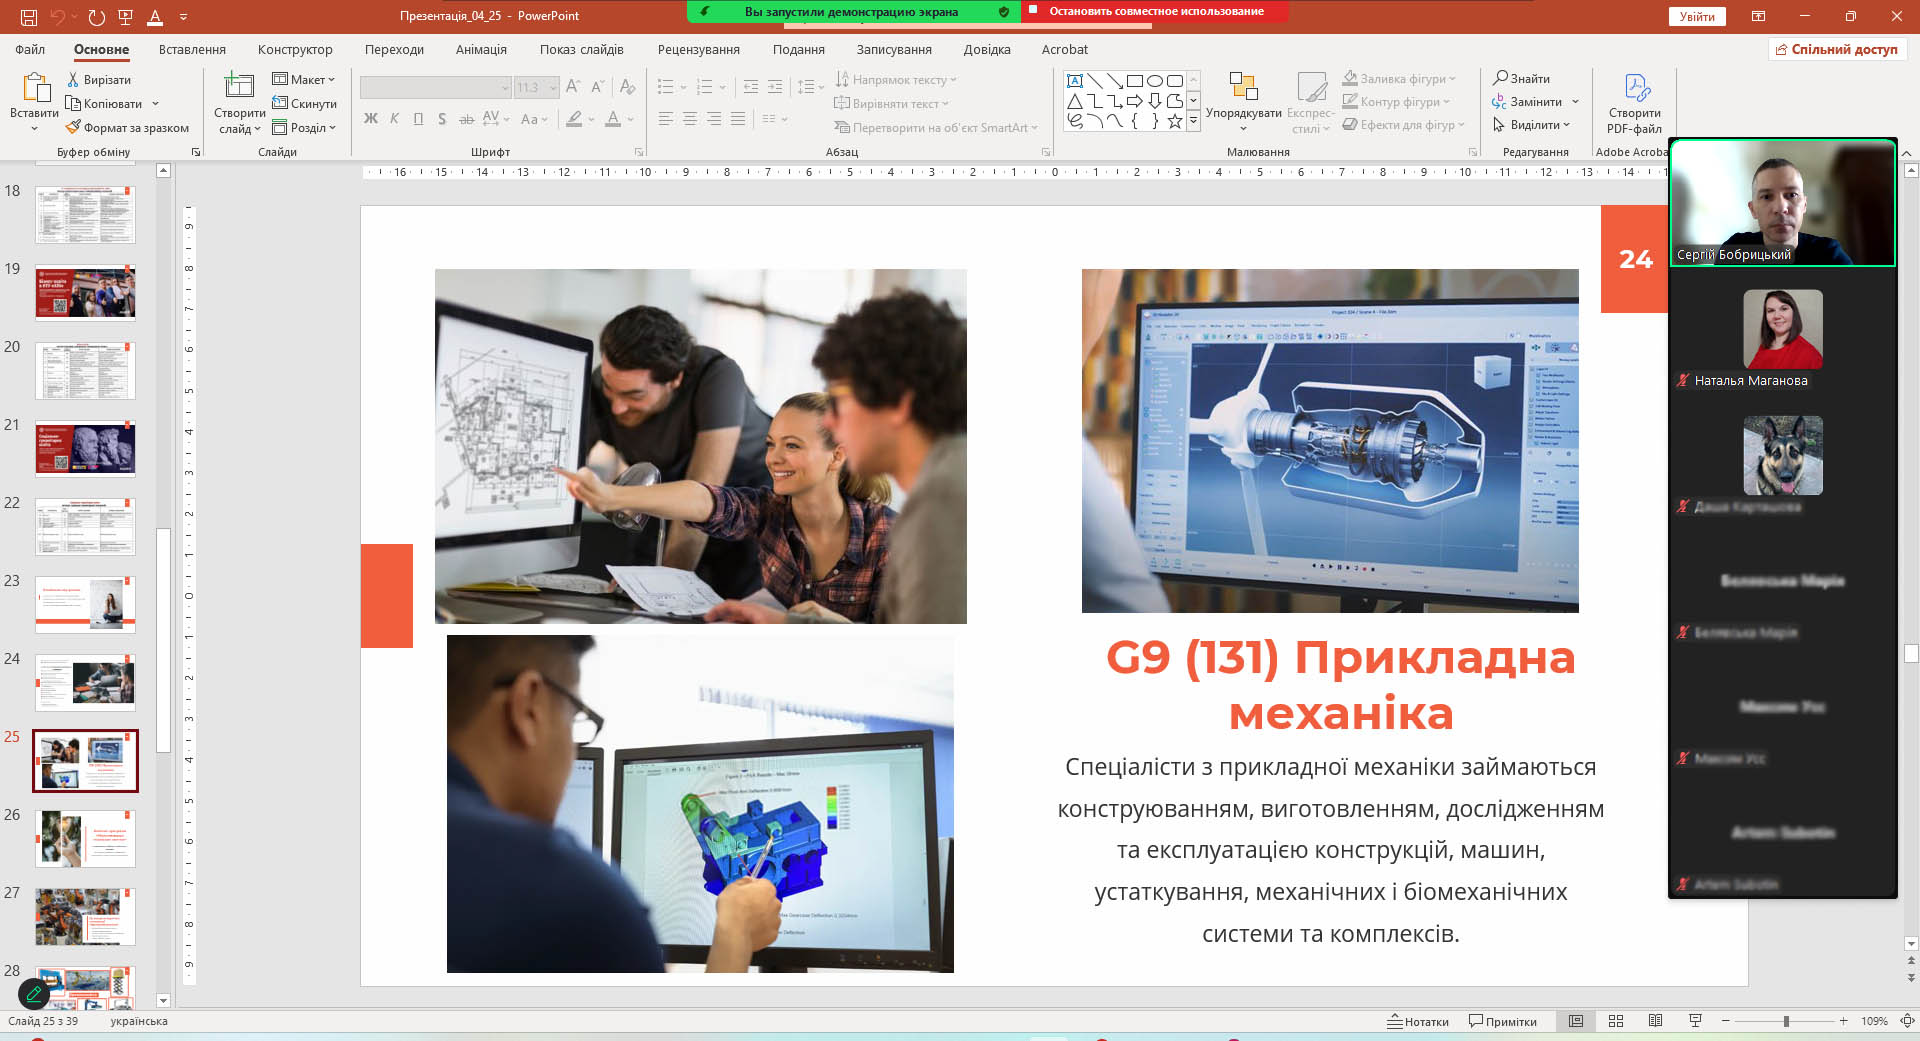Screen dimensions: 1920x1041
Task: Click Остановить совместное использование button
Action: click(1154, 11)
